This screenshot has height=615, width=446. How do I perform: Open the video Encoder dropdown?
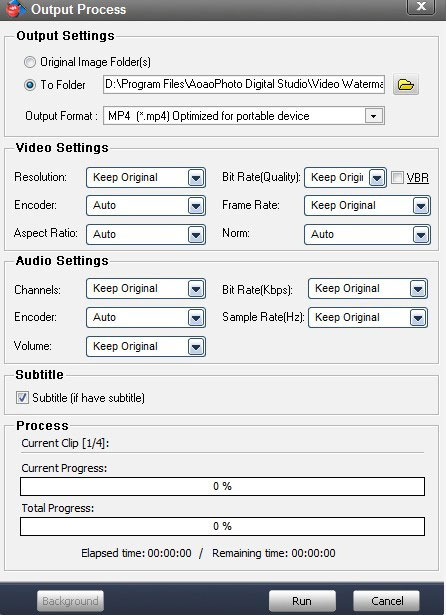click(146, 206)
